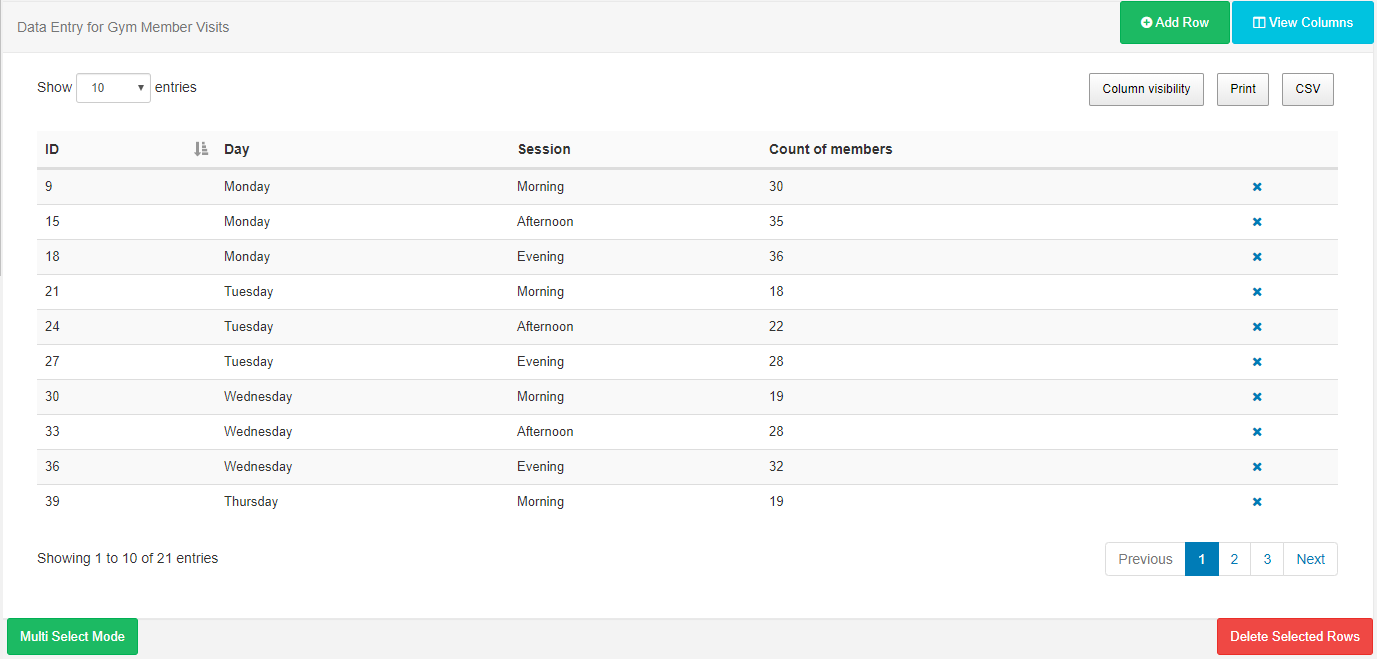Open the Show entries count dropdown

click(x=113, y=88)
